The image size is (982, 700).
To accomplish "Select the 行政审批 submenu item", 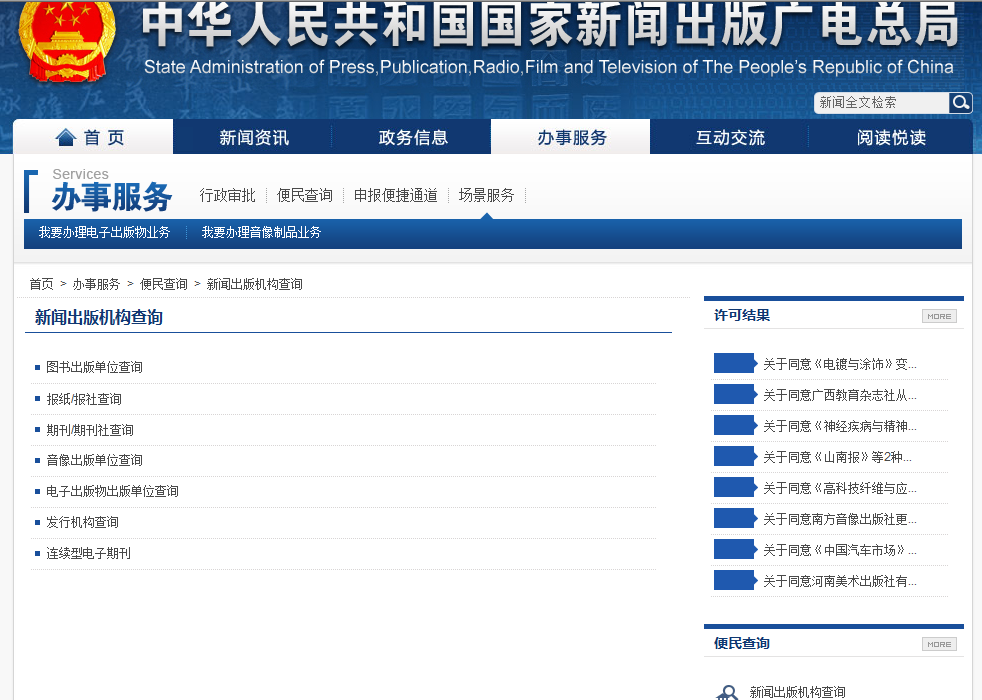I will [x=227, y=195].
